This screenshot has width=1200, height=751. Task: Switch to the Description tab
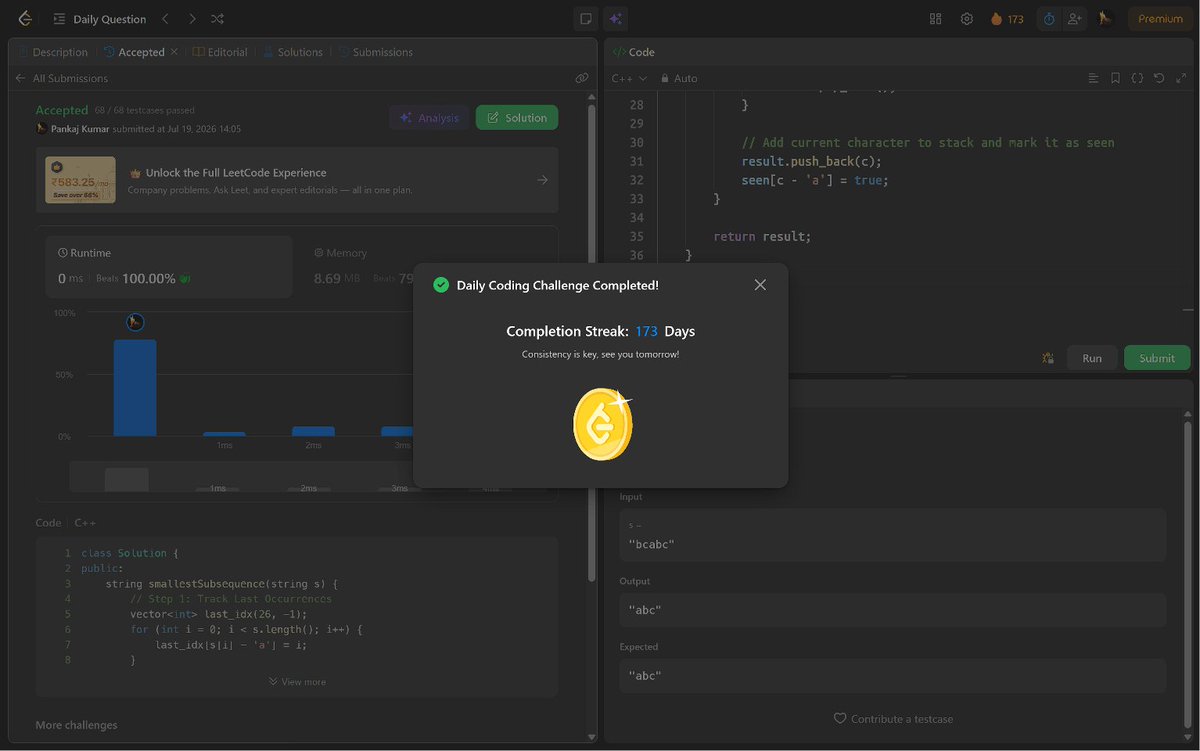point(53,52)
